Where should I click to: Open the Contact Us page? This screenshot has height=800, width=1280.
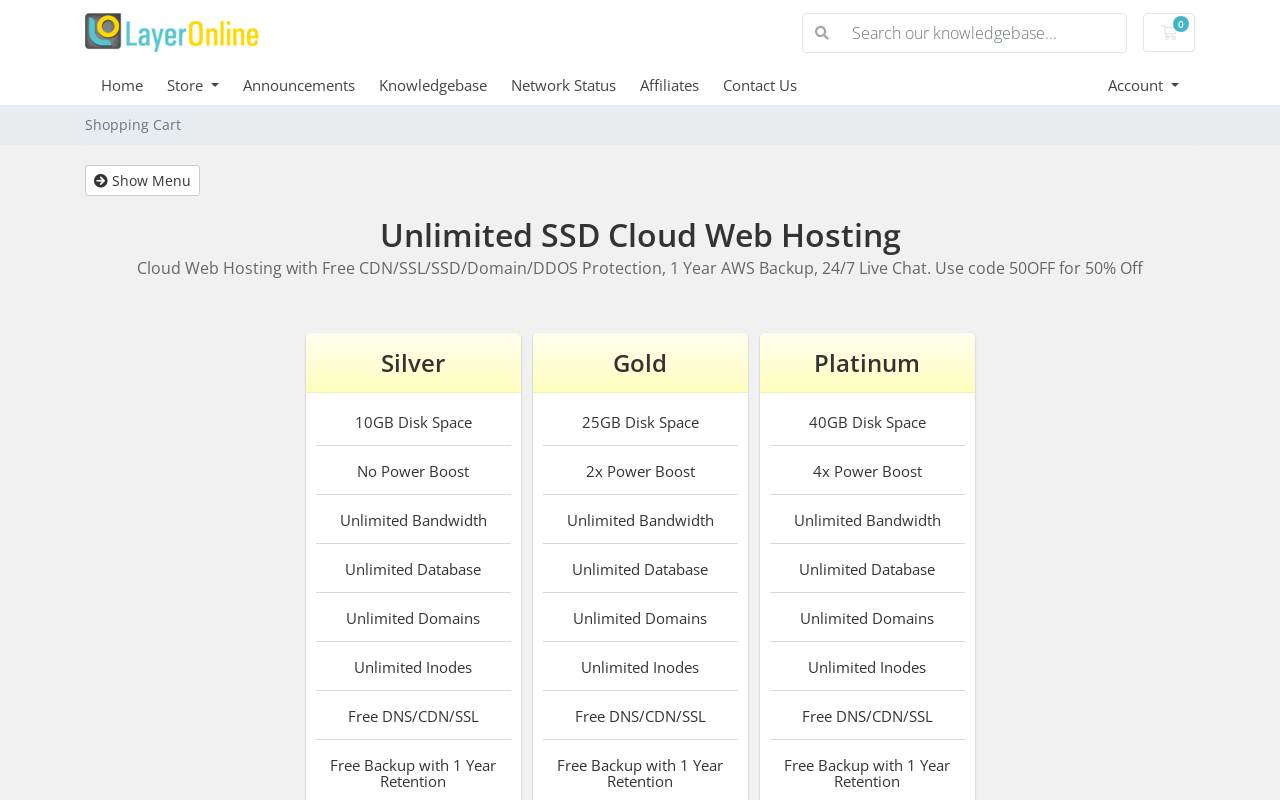point(760,85)
